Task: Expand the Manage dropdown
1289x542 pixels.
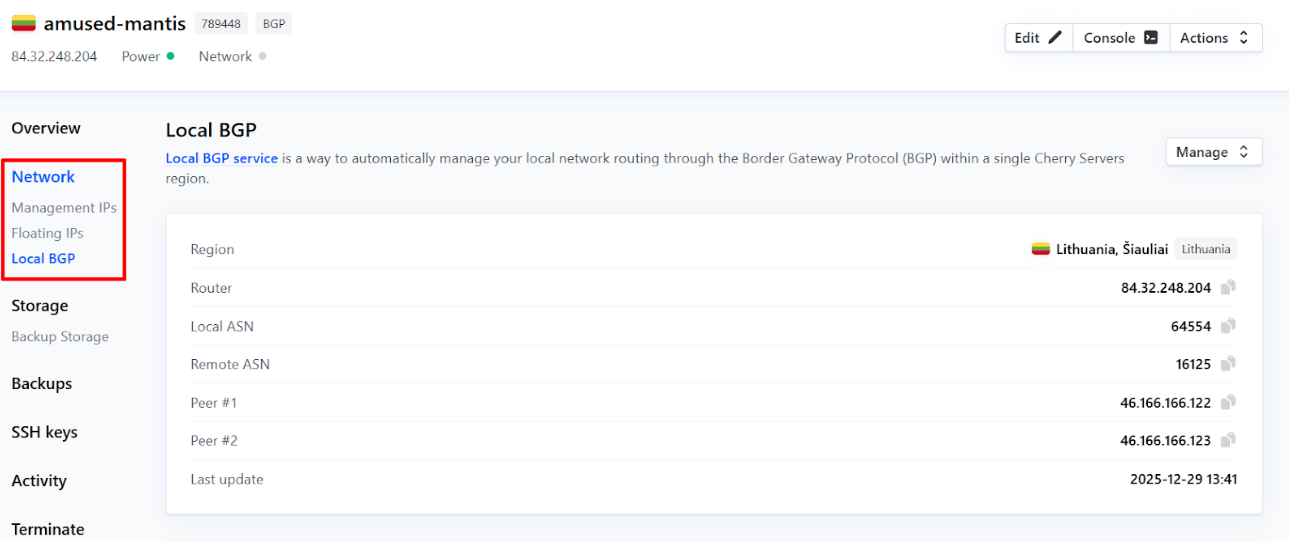Action: click(x=1213, y=152)
